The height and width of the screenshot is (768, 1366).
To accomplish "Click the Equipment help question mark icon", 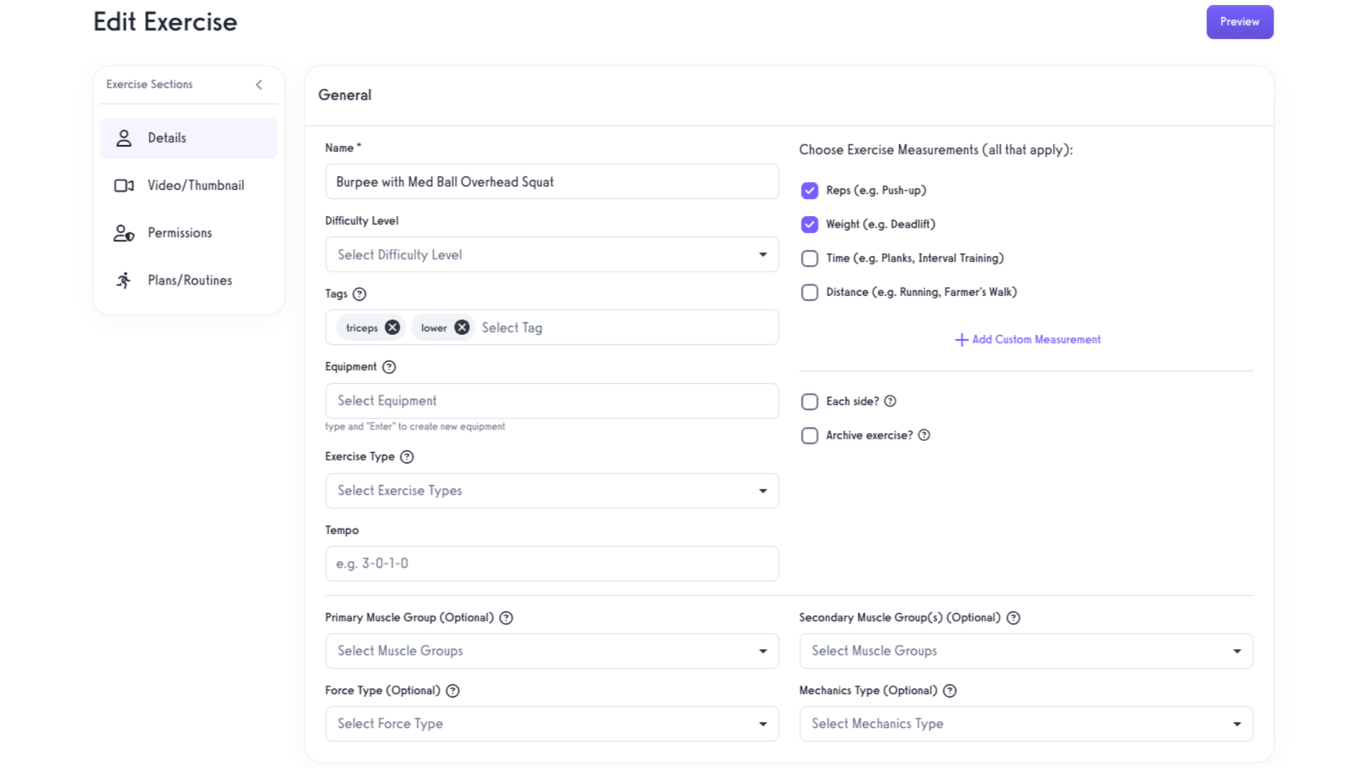I will (x=389, y=367).
